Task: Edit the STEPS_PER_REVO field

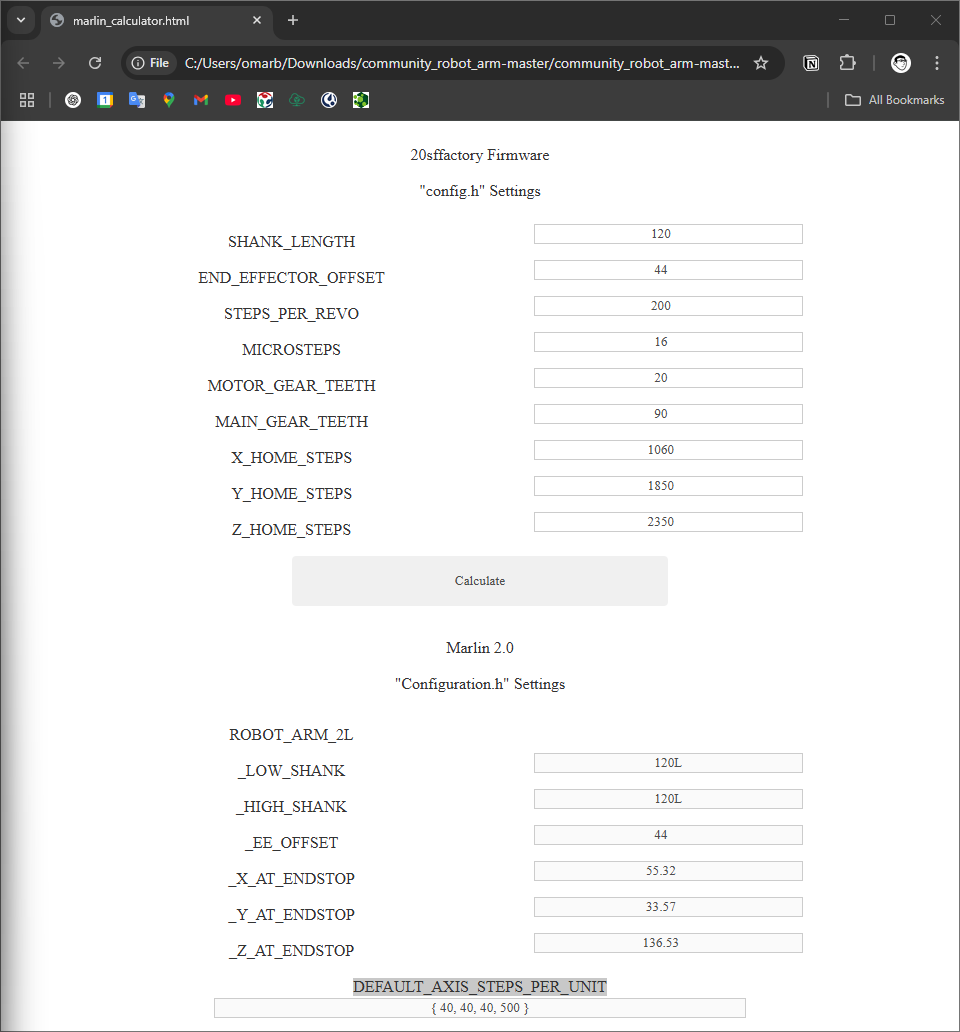Action: click(668, 306)
